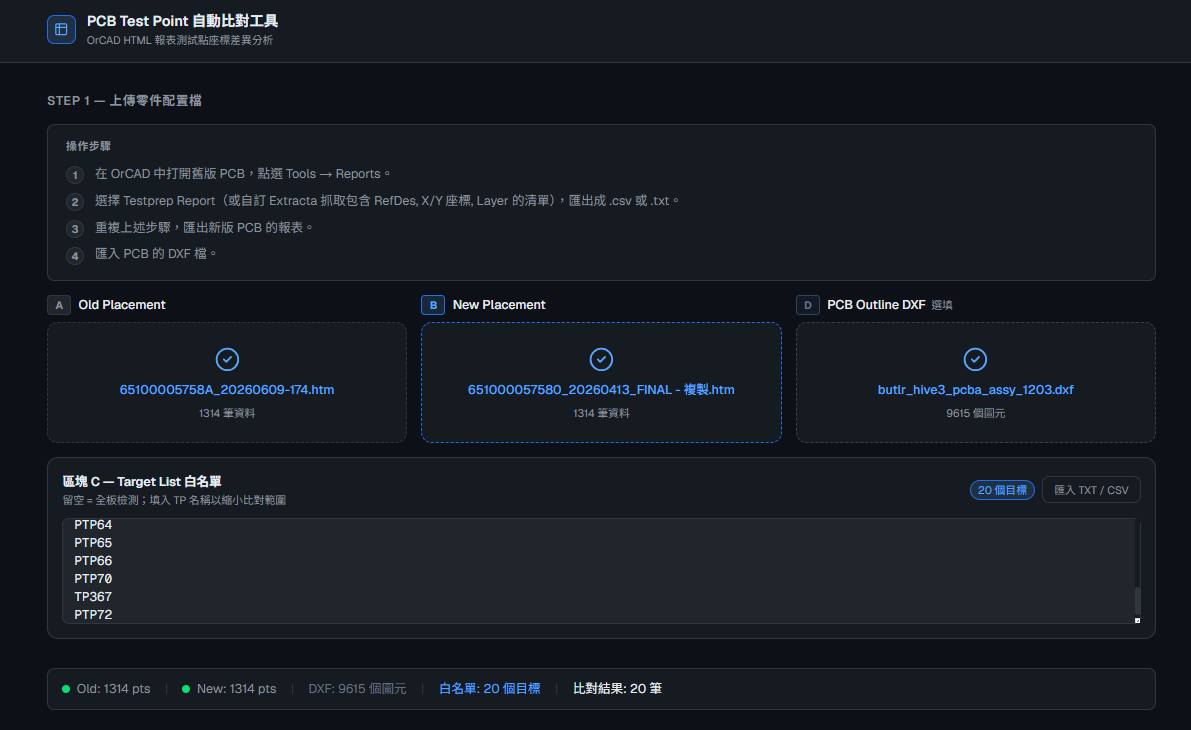Click the Tools → Reports instruction line

pos(242,174)
